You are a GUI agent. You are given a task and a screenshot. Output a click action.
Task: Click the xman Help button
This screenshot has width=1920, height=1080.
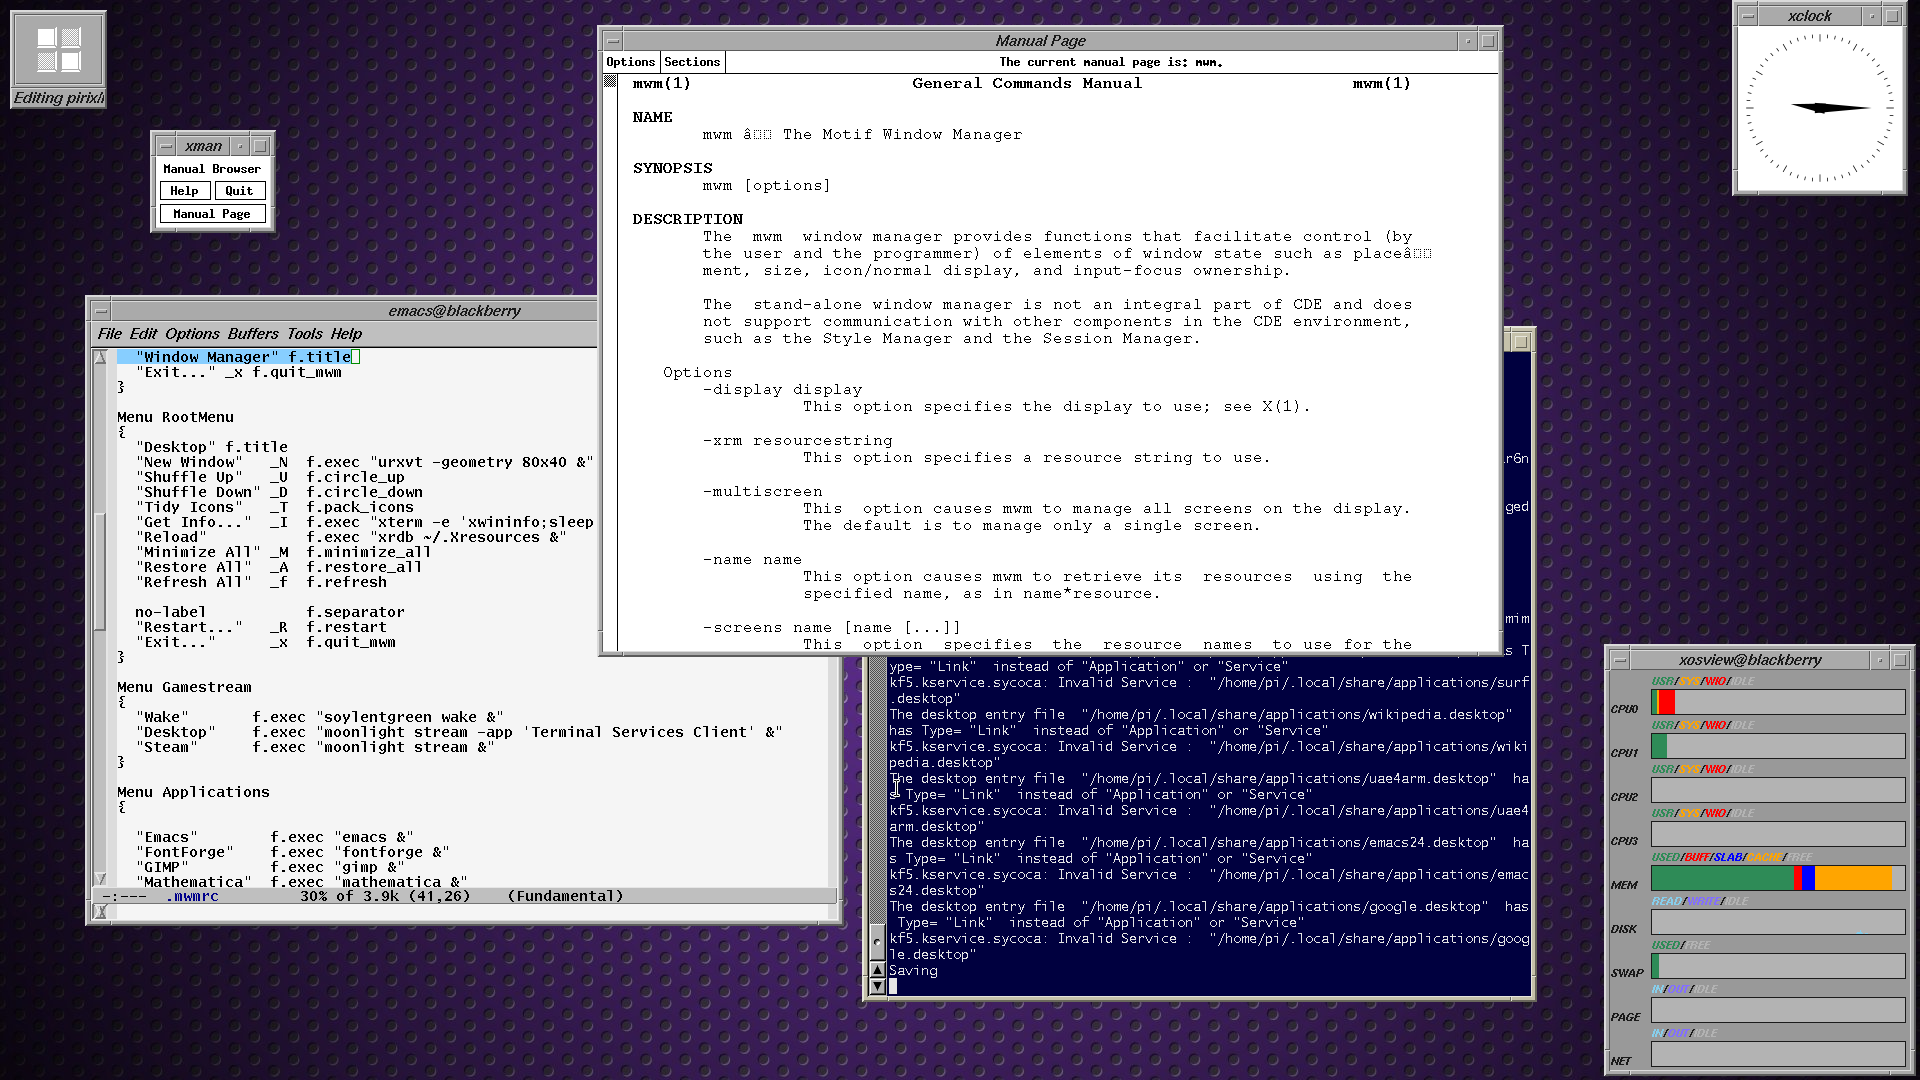(x=184, y=191)
